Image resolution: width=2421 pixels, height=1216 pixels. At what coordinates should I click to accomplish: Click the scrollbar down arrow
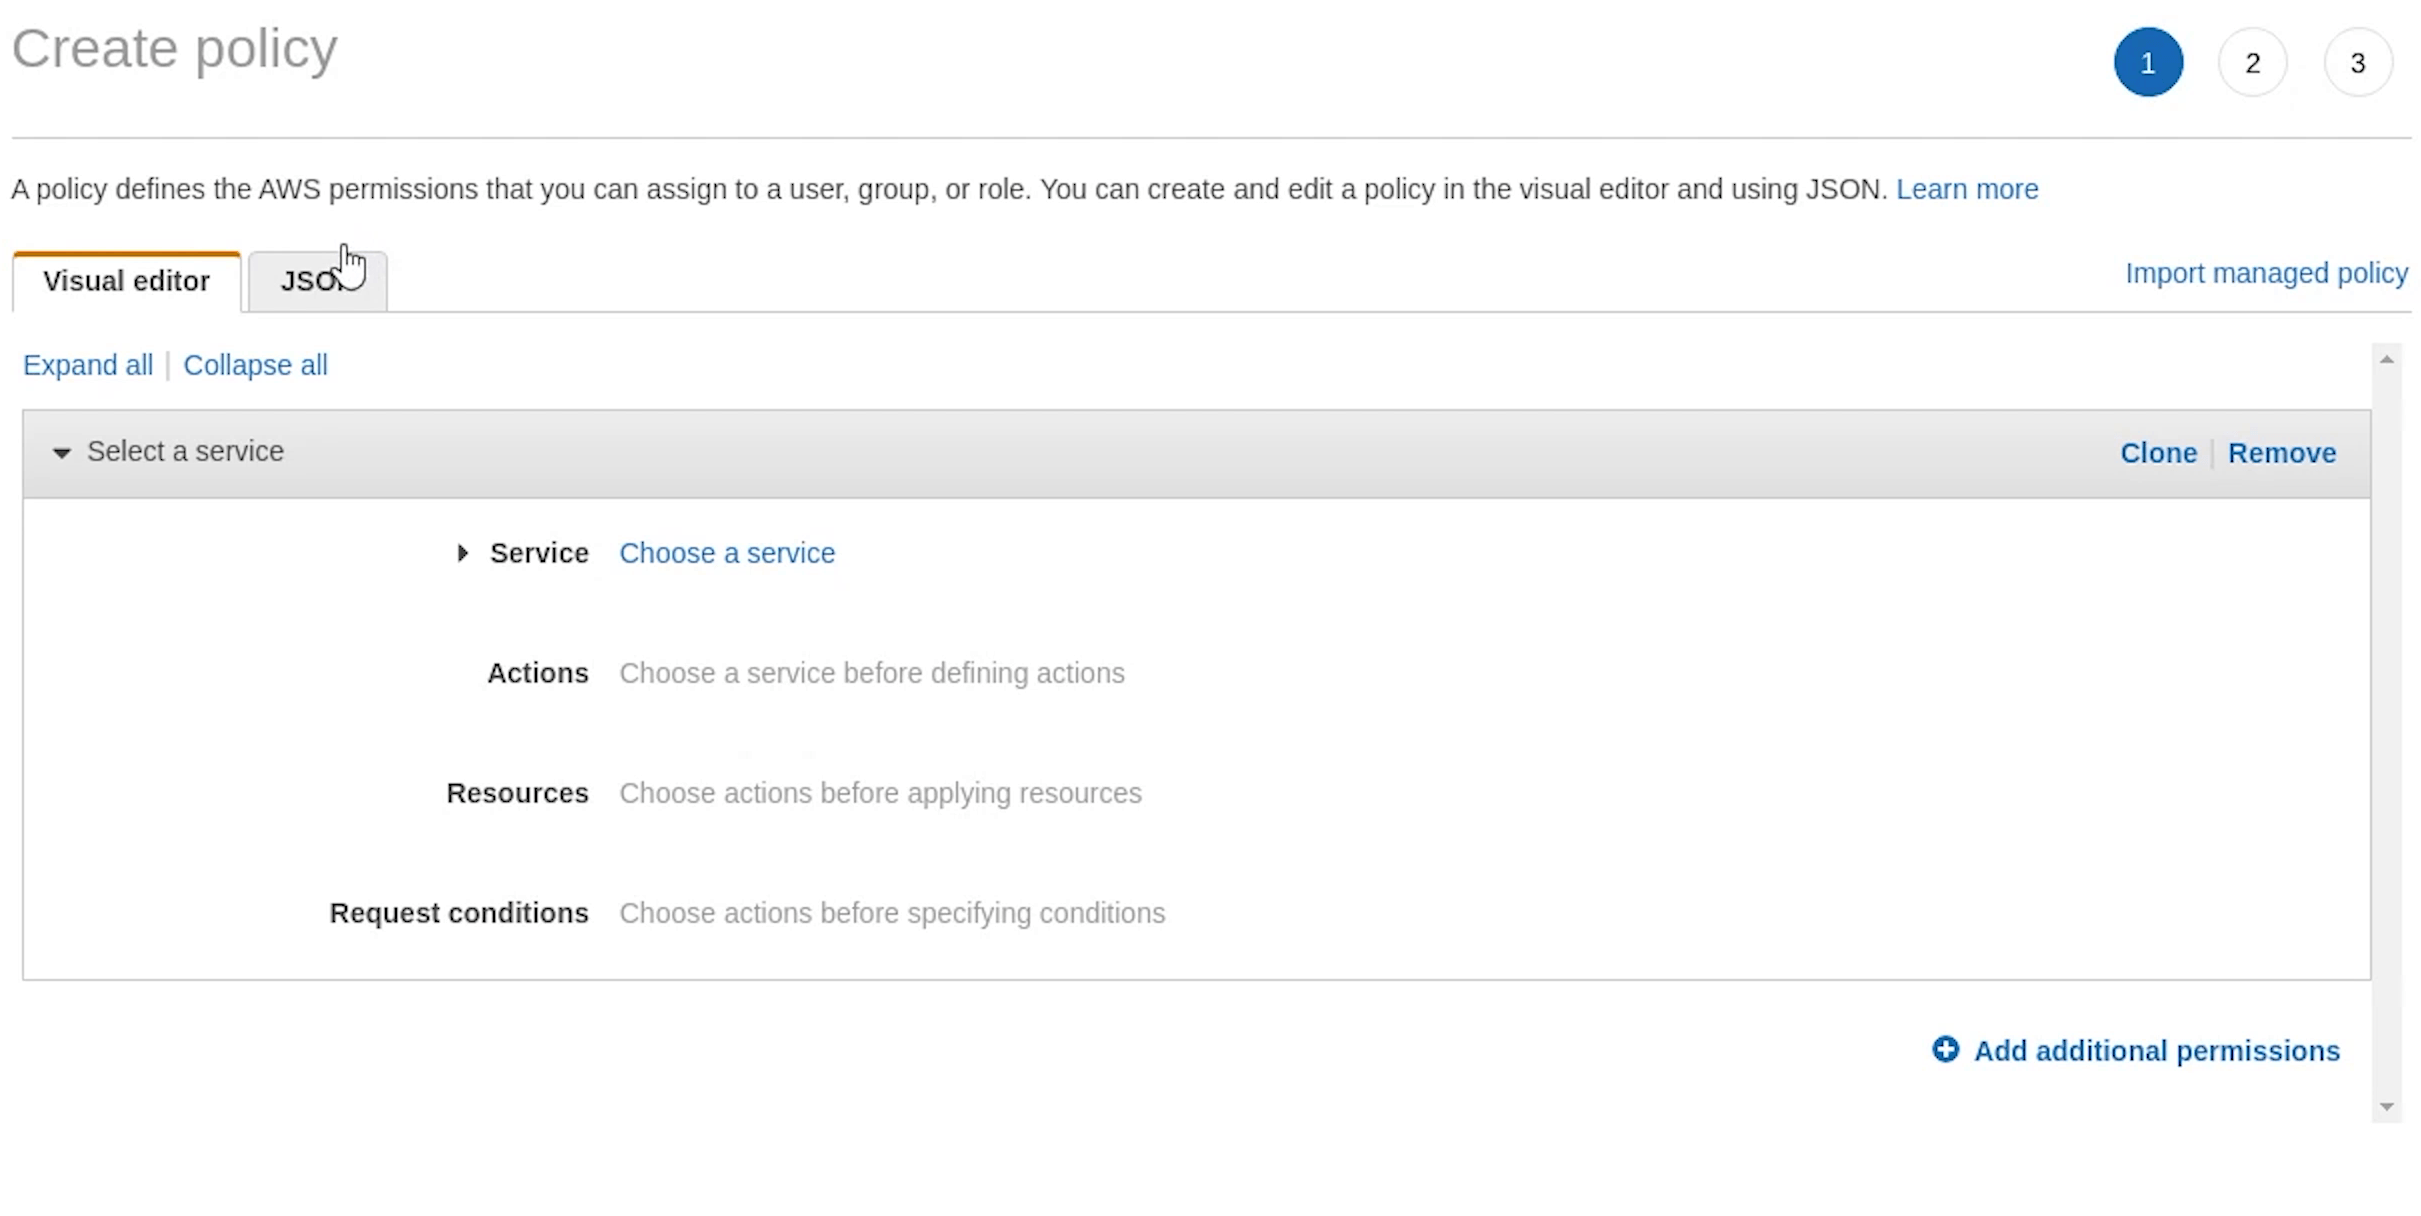tap(2387, 1107)
